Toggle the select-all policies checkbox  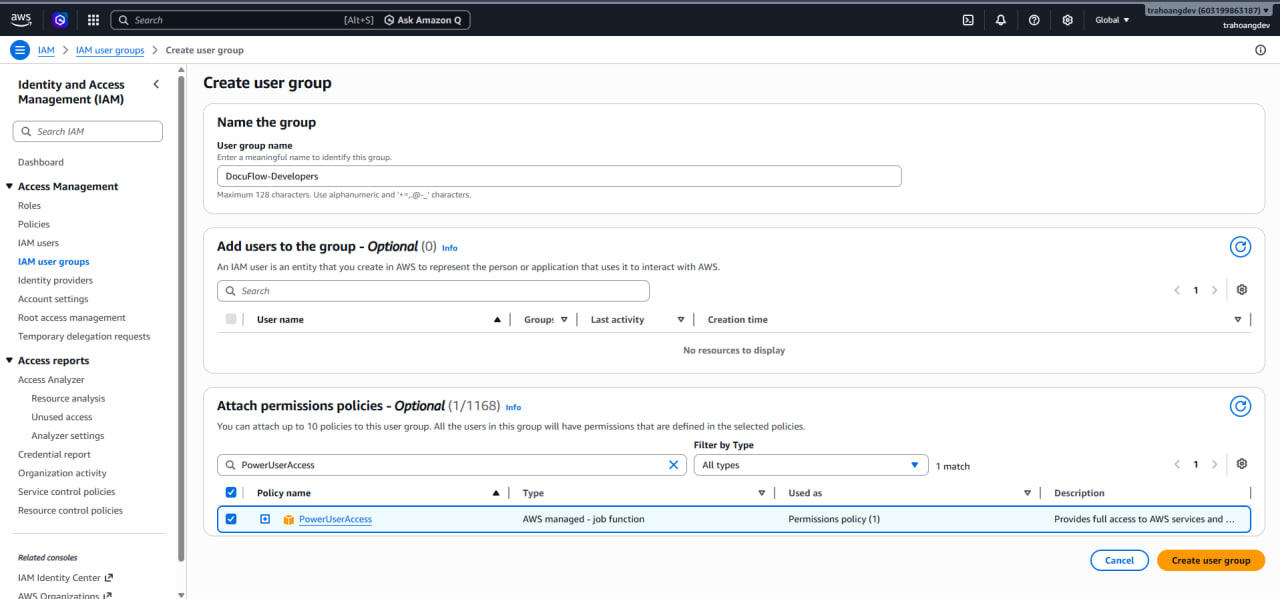click(231, 492)
